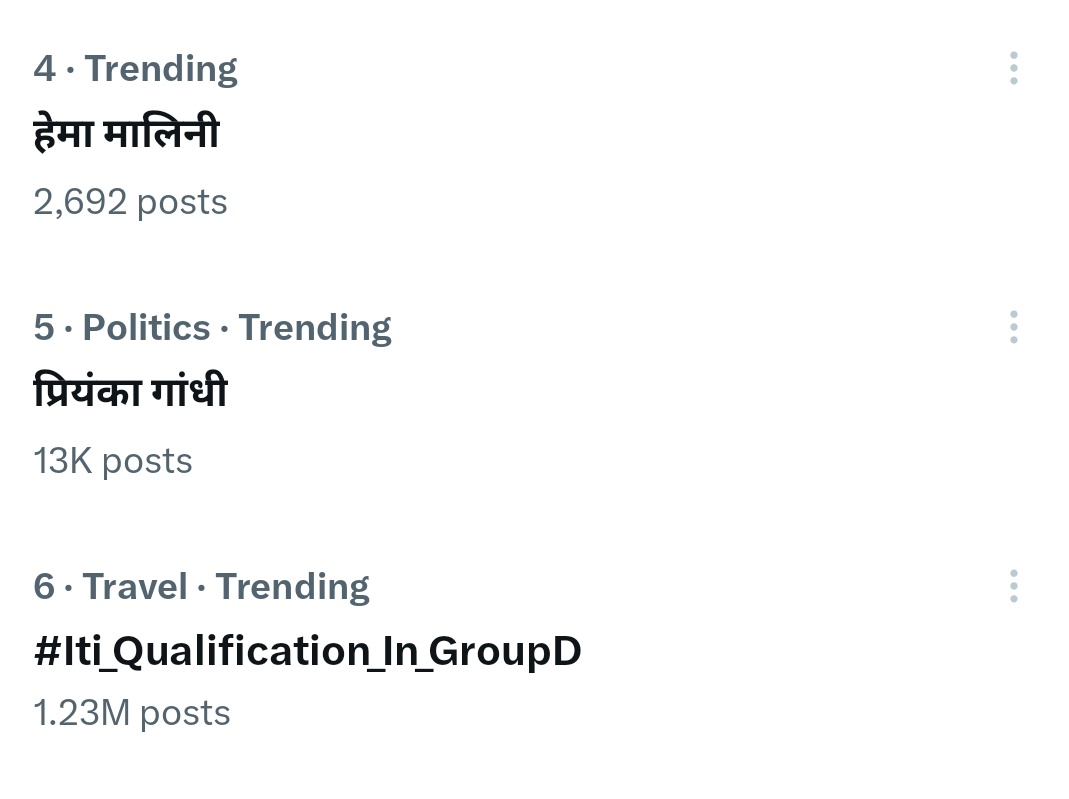
Task: Open the हेमा मालिनी trending topic
Action: pyautogui.click(x=126, y=132)
